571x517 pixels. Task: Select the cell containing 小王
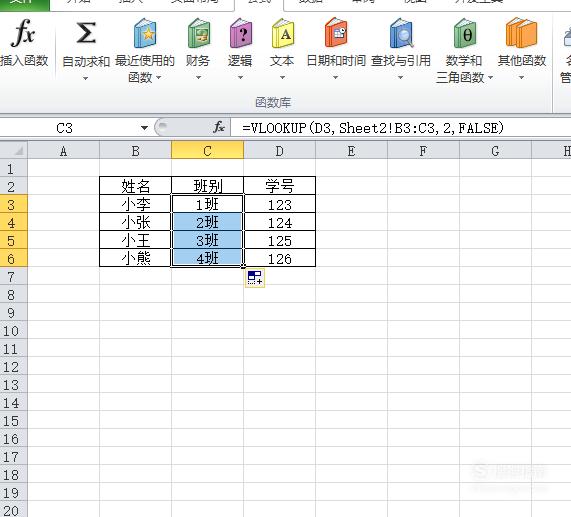pyautogui.click(x=135, y=240)
